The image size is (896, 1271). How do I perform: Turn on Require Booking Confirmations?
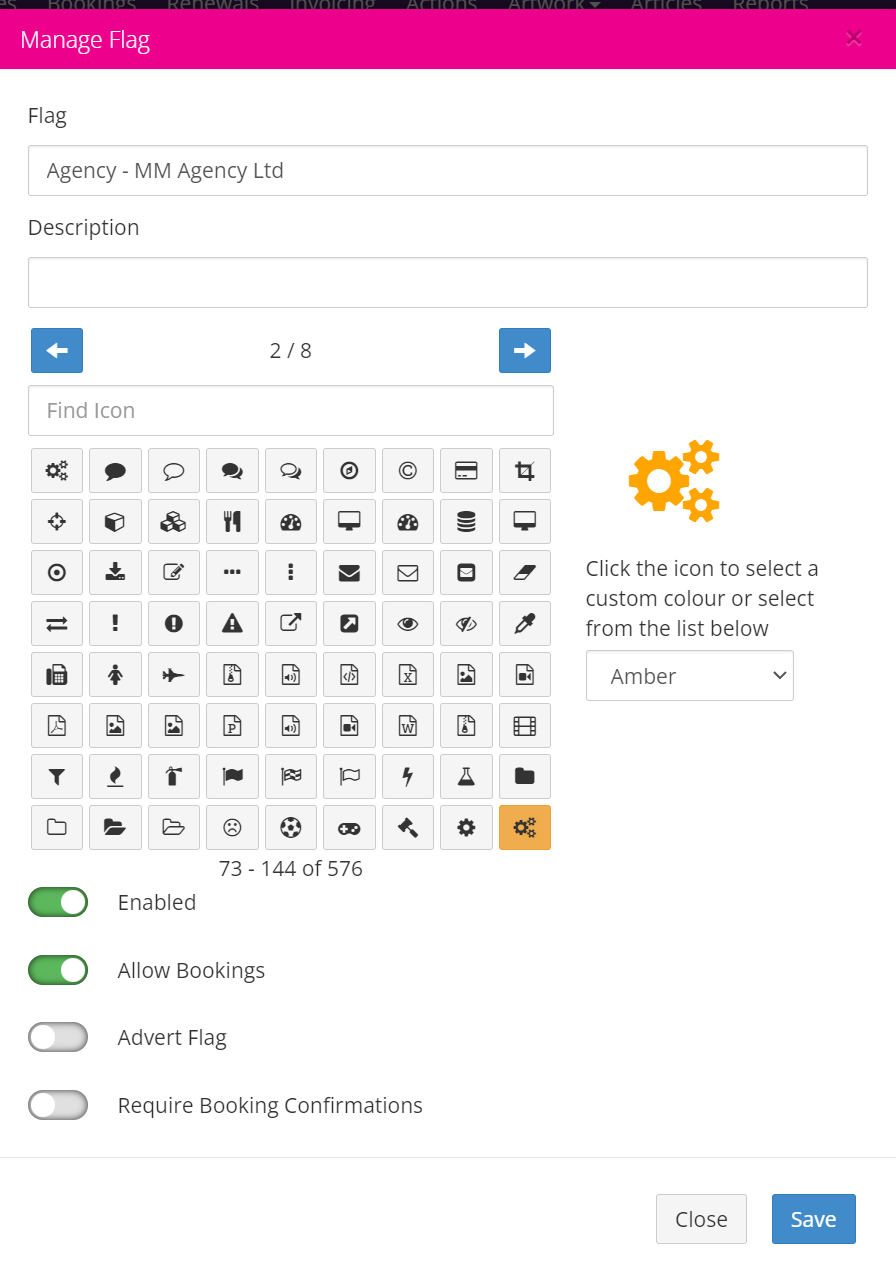coord(58,1105)
